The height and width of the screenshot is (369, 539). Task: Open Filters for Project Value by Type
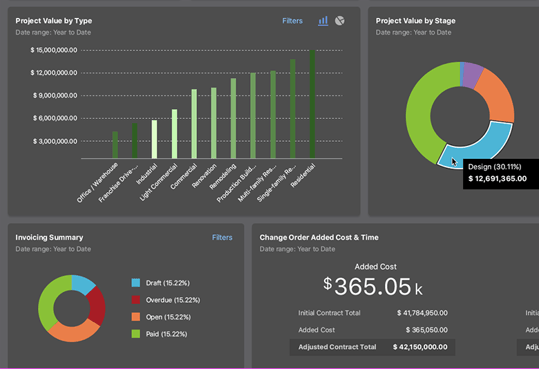pos(292,21)
